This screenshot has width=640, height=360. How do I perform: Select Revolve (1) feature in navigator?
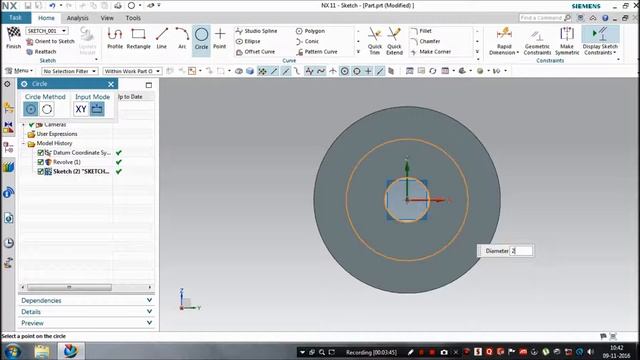tap(67, 162)
